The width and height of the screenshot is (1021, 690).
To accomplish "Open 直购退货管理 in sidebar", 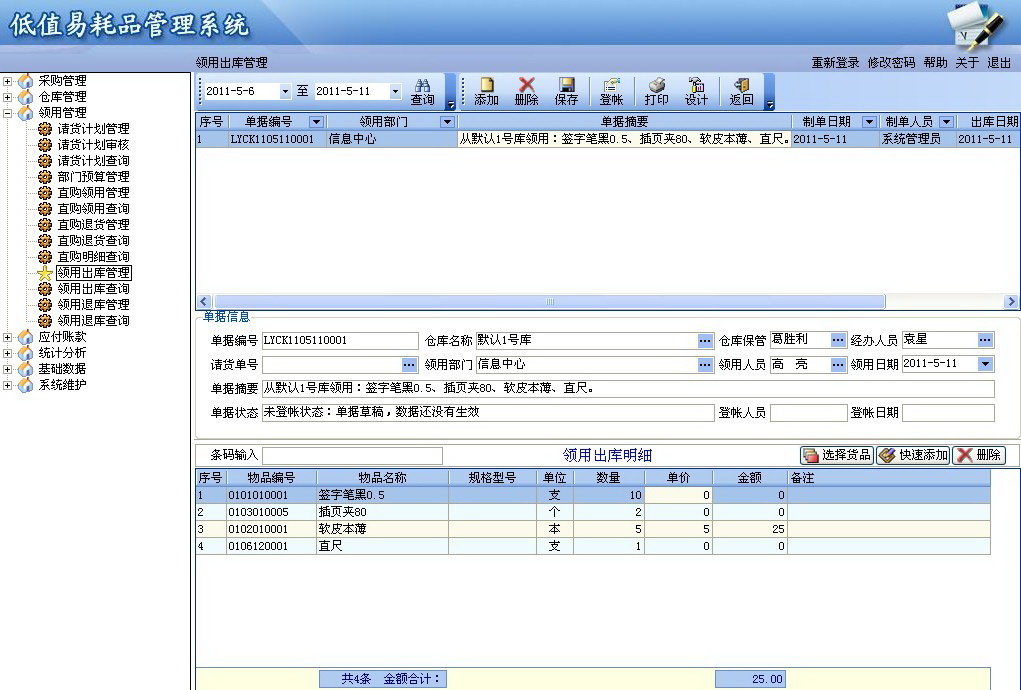I will [x=93, y=225].
